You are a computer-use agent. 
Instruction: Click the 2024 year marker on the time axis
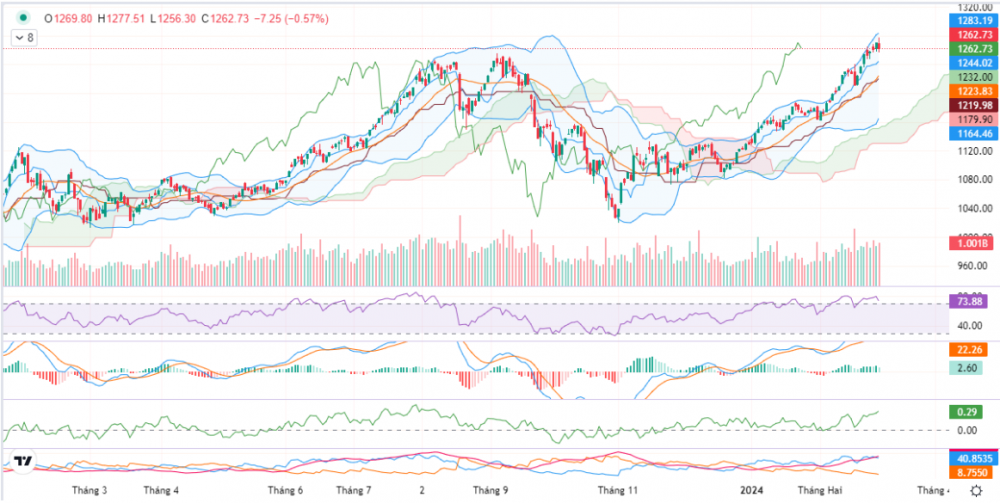coord(753,491)
